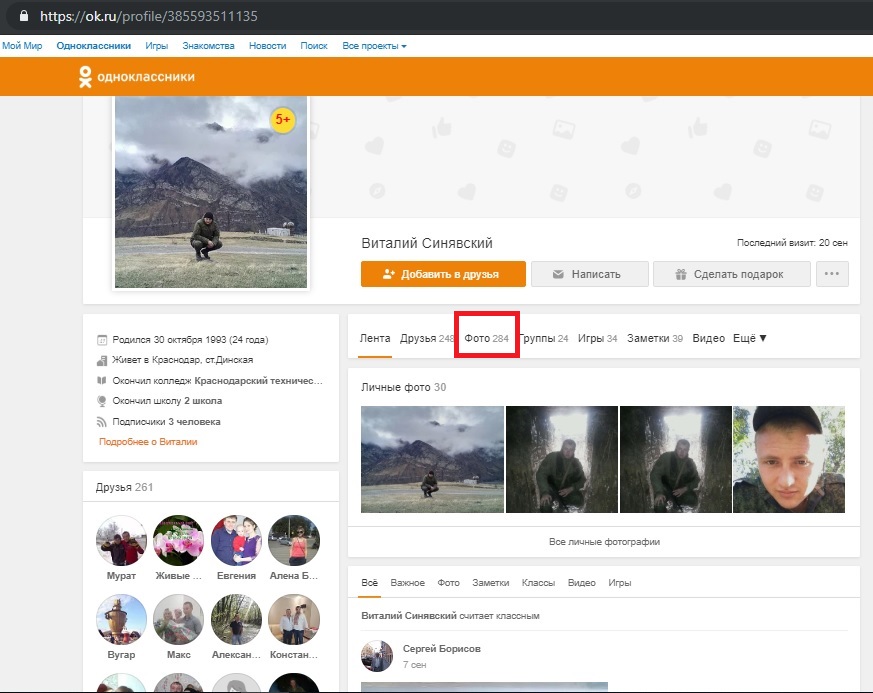Click Сделать подарок button

[x=732, y=274]
